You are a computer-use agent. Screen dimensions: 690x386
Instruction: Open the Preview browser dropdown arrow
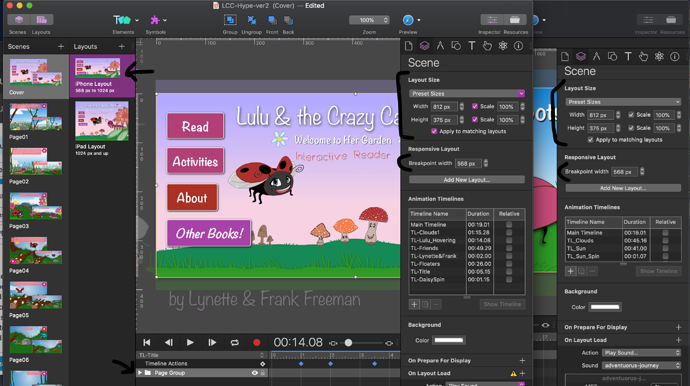418,20
